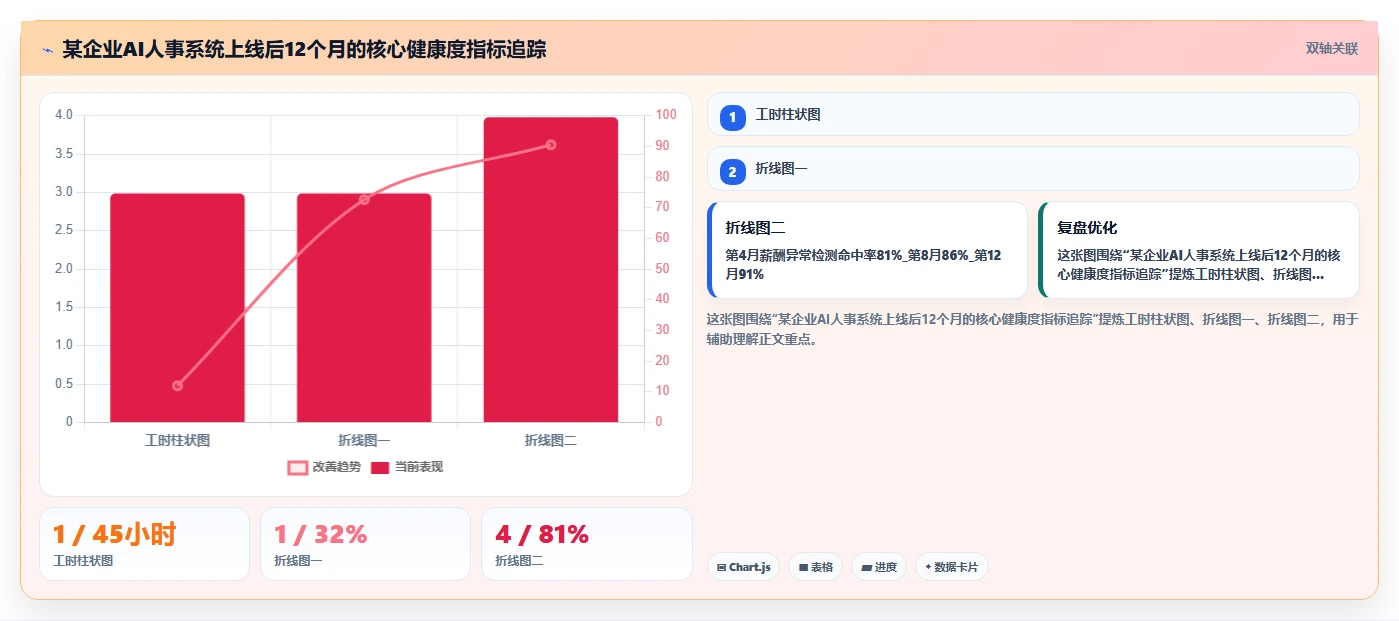1399x621 pixels.
Task: Click the line data point on the middle bar
Action: pyautogui.click(x=364, y=200)
